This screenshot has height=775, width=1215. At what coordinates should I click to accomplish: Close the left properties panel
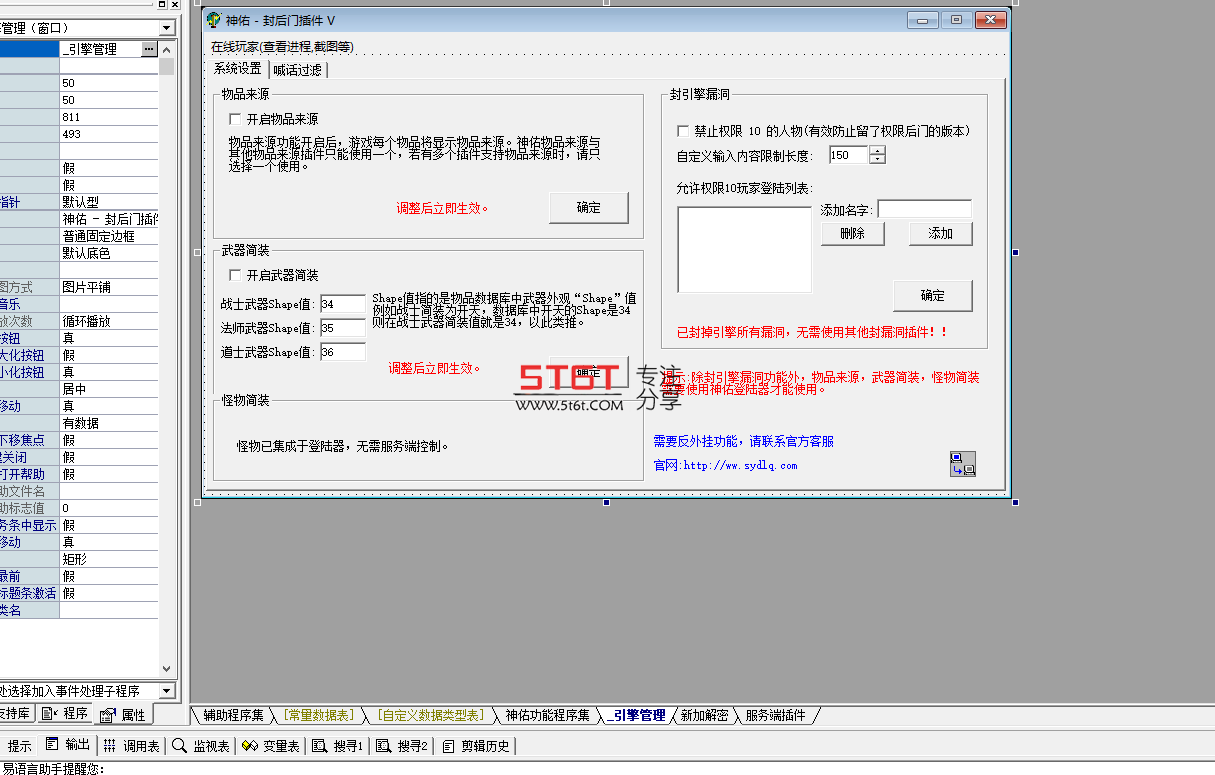(176, 5)
